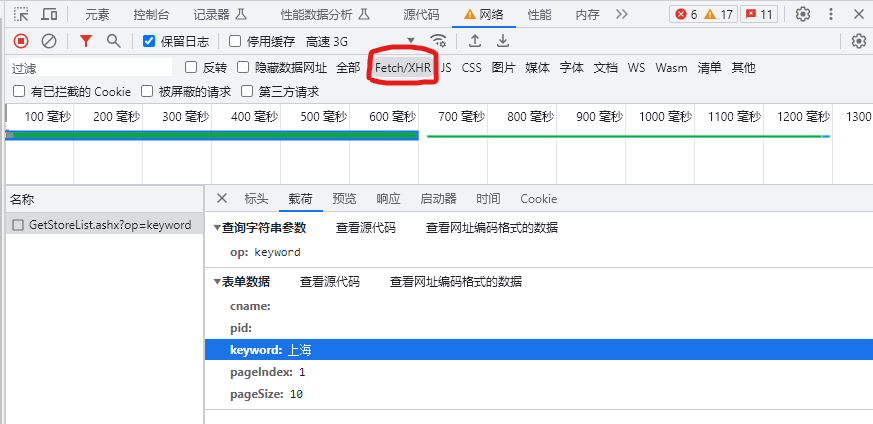Click the 17 warnings counter badge
This screenshot has width=873, height=424.
coord(718,14)
